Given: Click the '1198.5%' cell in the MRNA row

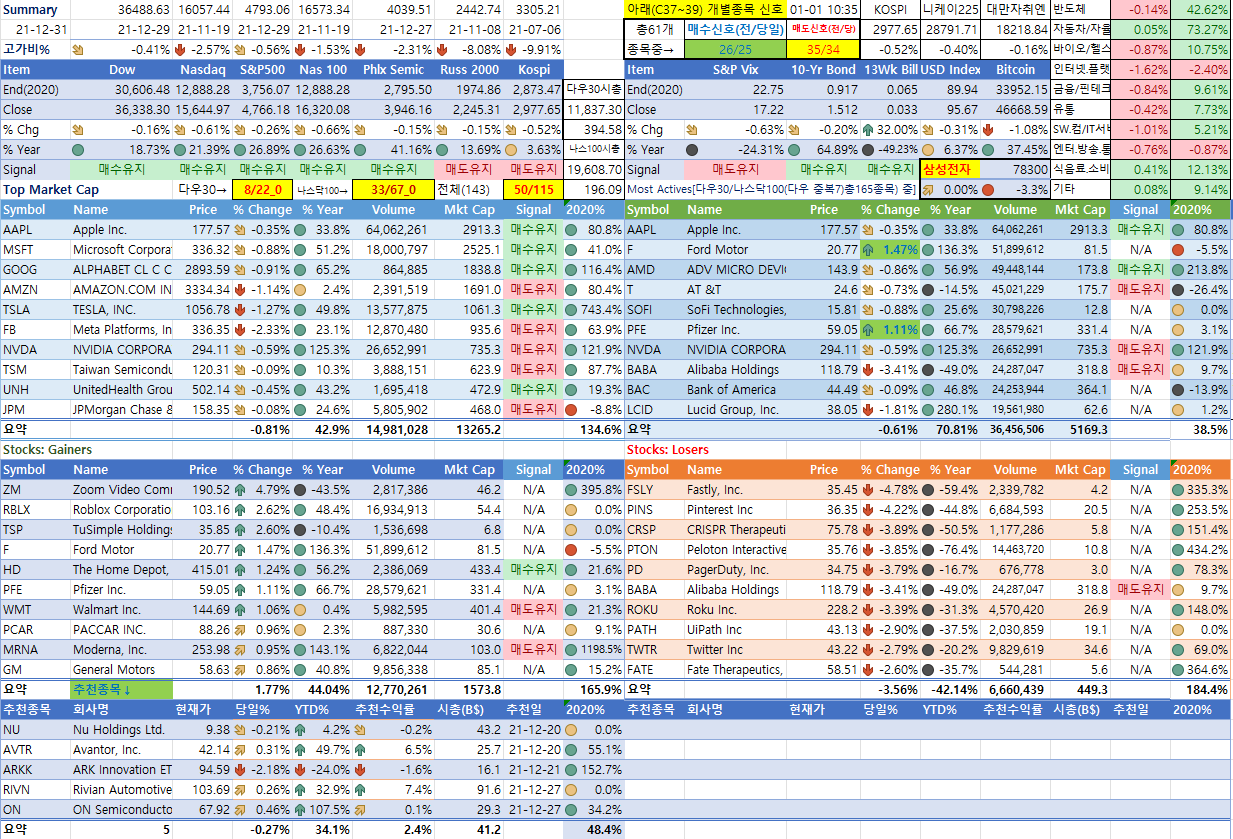Looking at the screenshot, I should pos(594,649).
